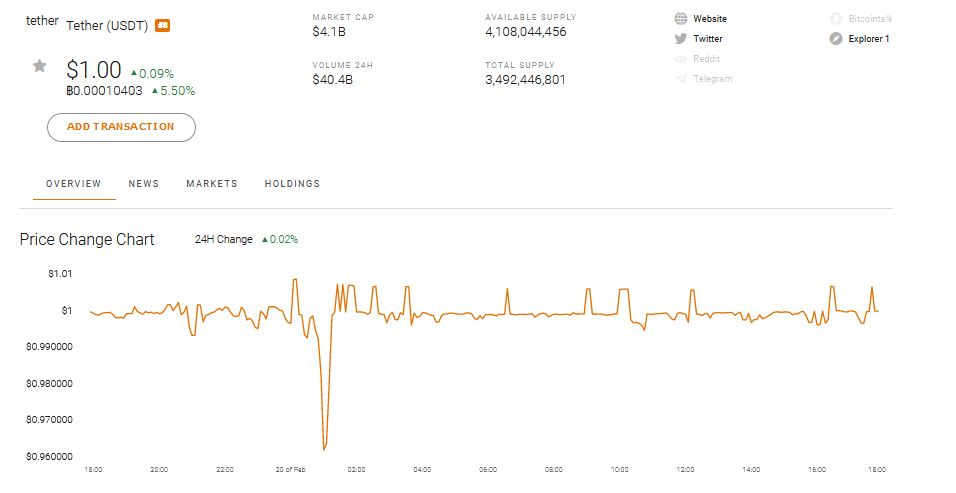Click the 4,108,044,456 available supply value
Screen dimensions: 956x493
pos(526,32)
